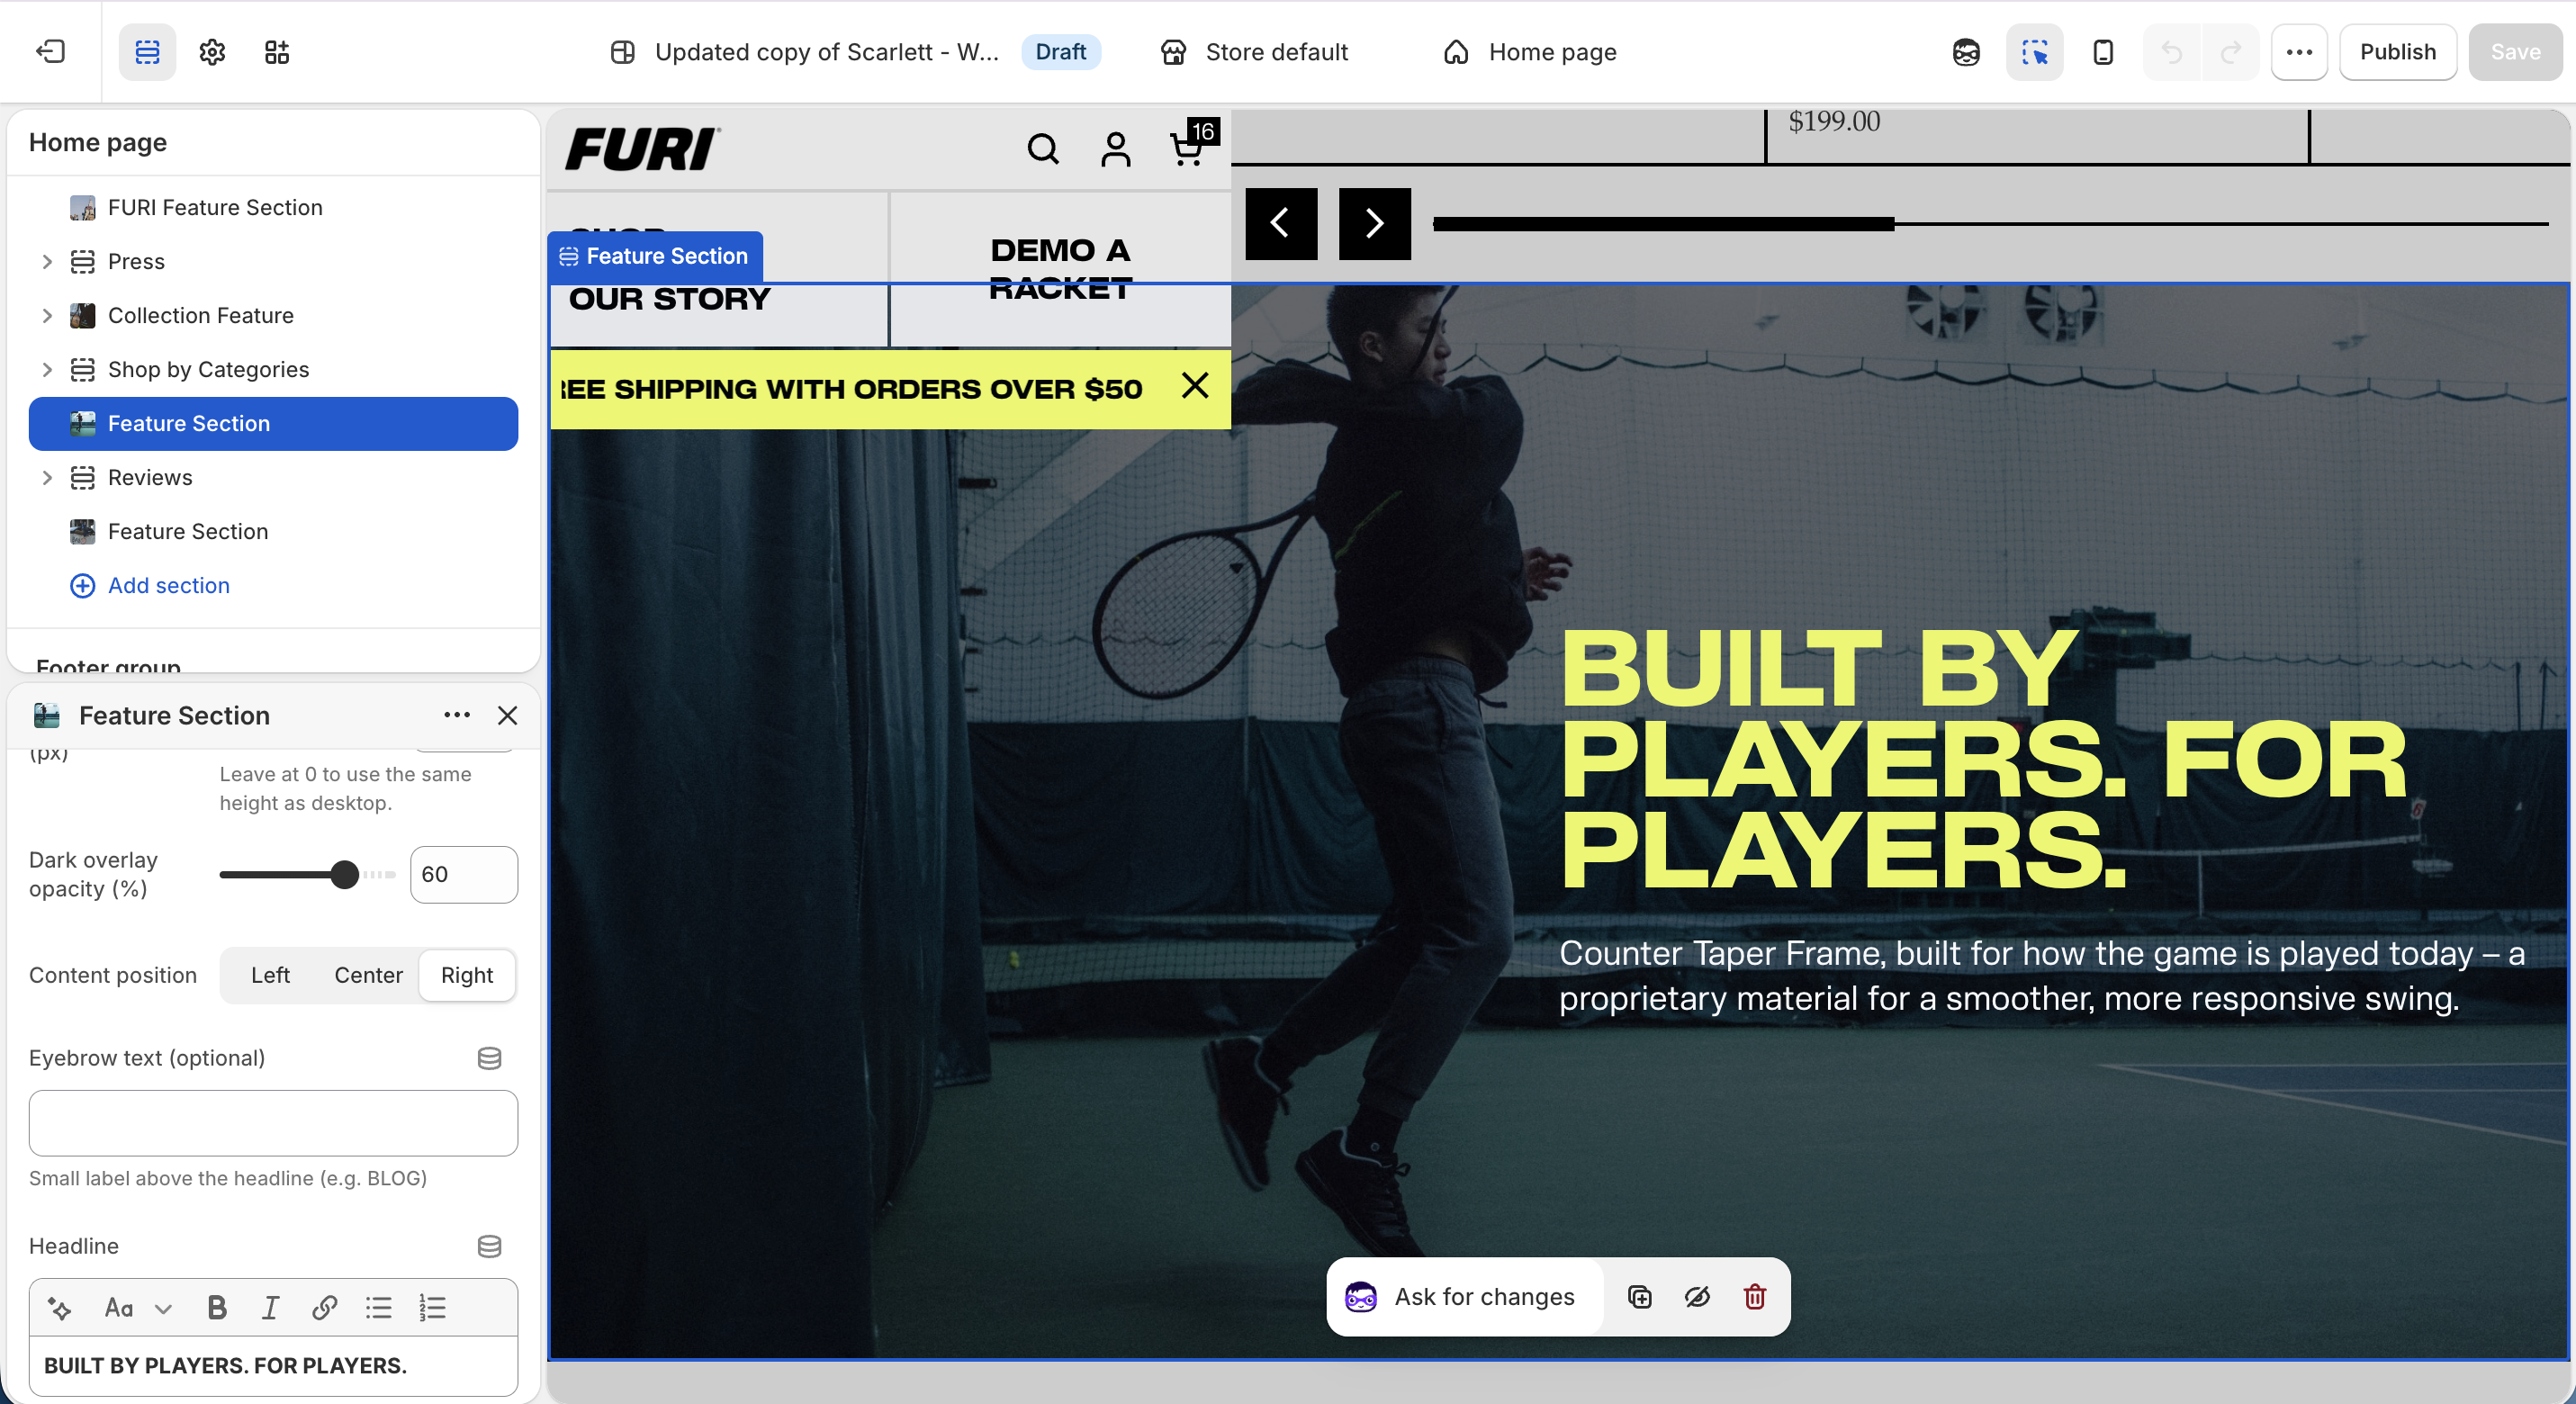Toggle the preview inspector tool
2576x1404 pixels.
click(2034, 52)
